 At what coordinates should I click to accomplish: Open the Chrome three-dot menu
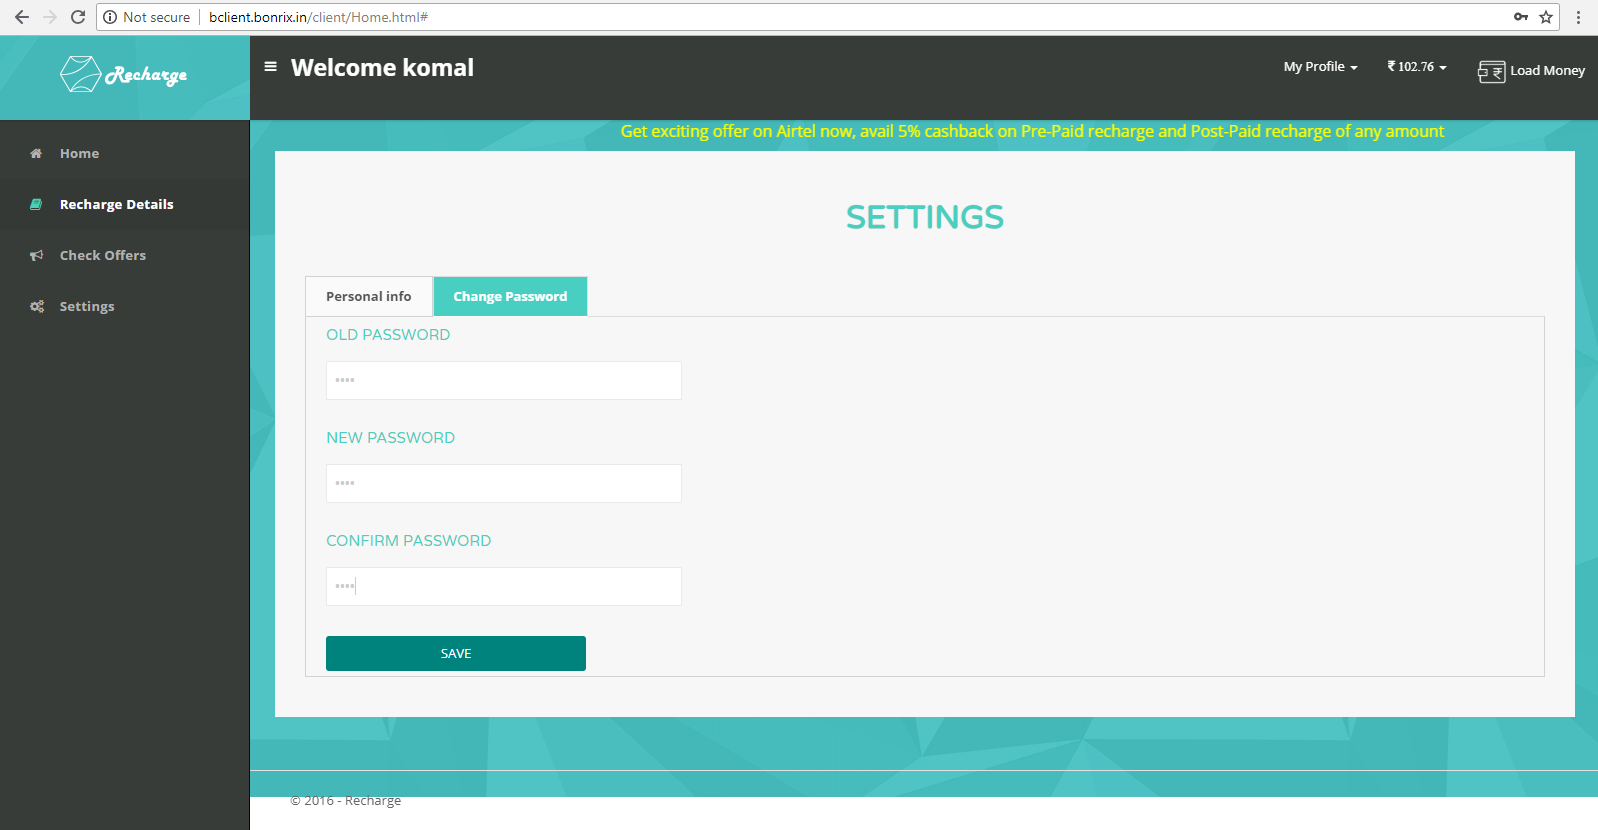(1578, 17)
